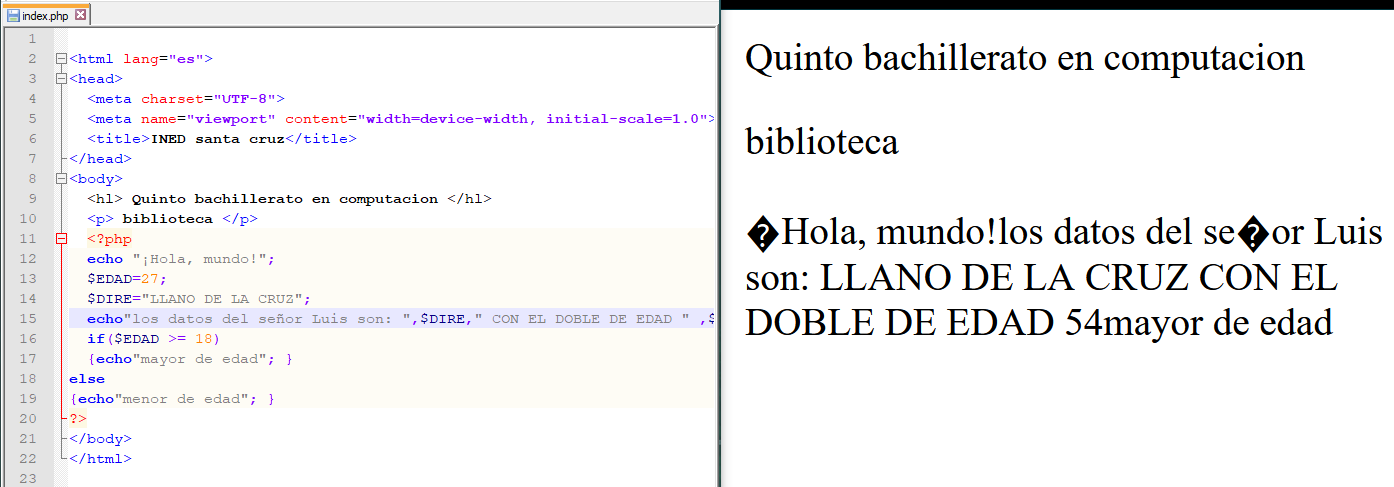
Task: Click the rendered heading Quinto bachillerato en computacion
Action: [1025, 58]
